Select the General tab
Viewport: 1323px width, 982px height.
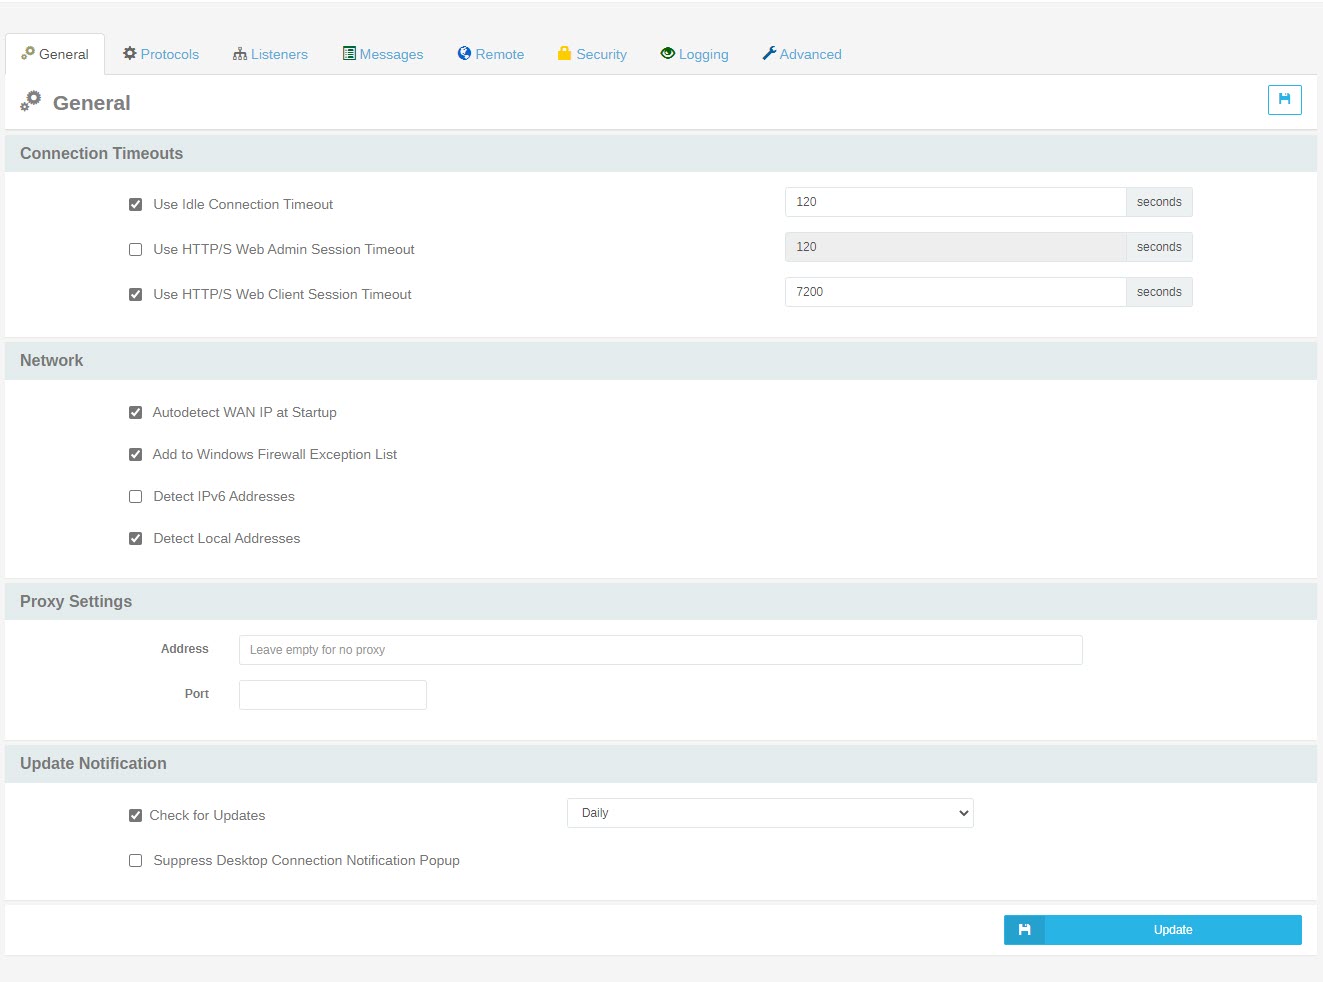pyautogui.click(x=55, y=54)
